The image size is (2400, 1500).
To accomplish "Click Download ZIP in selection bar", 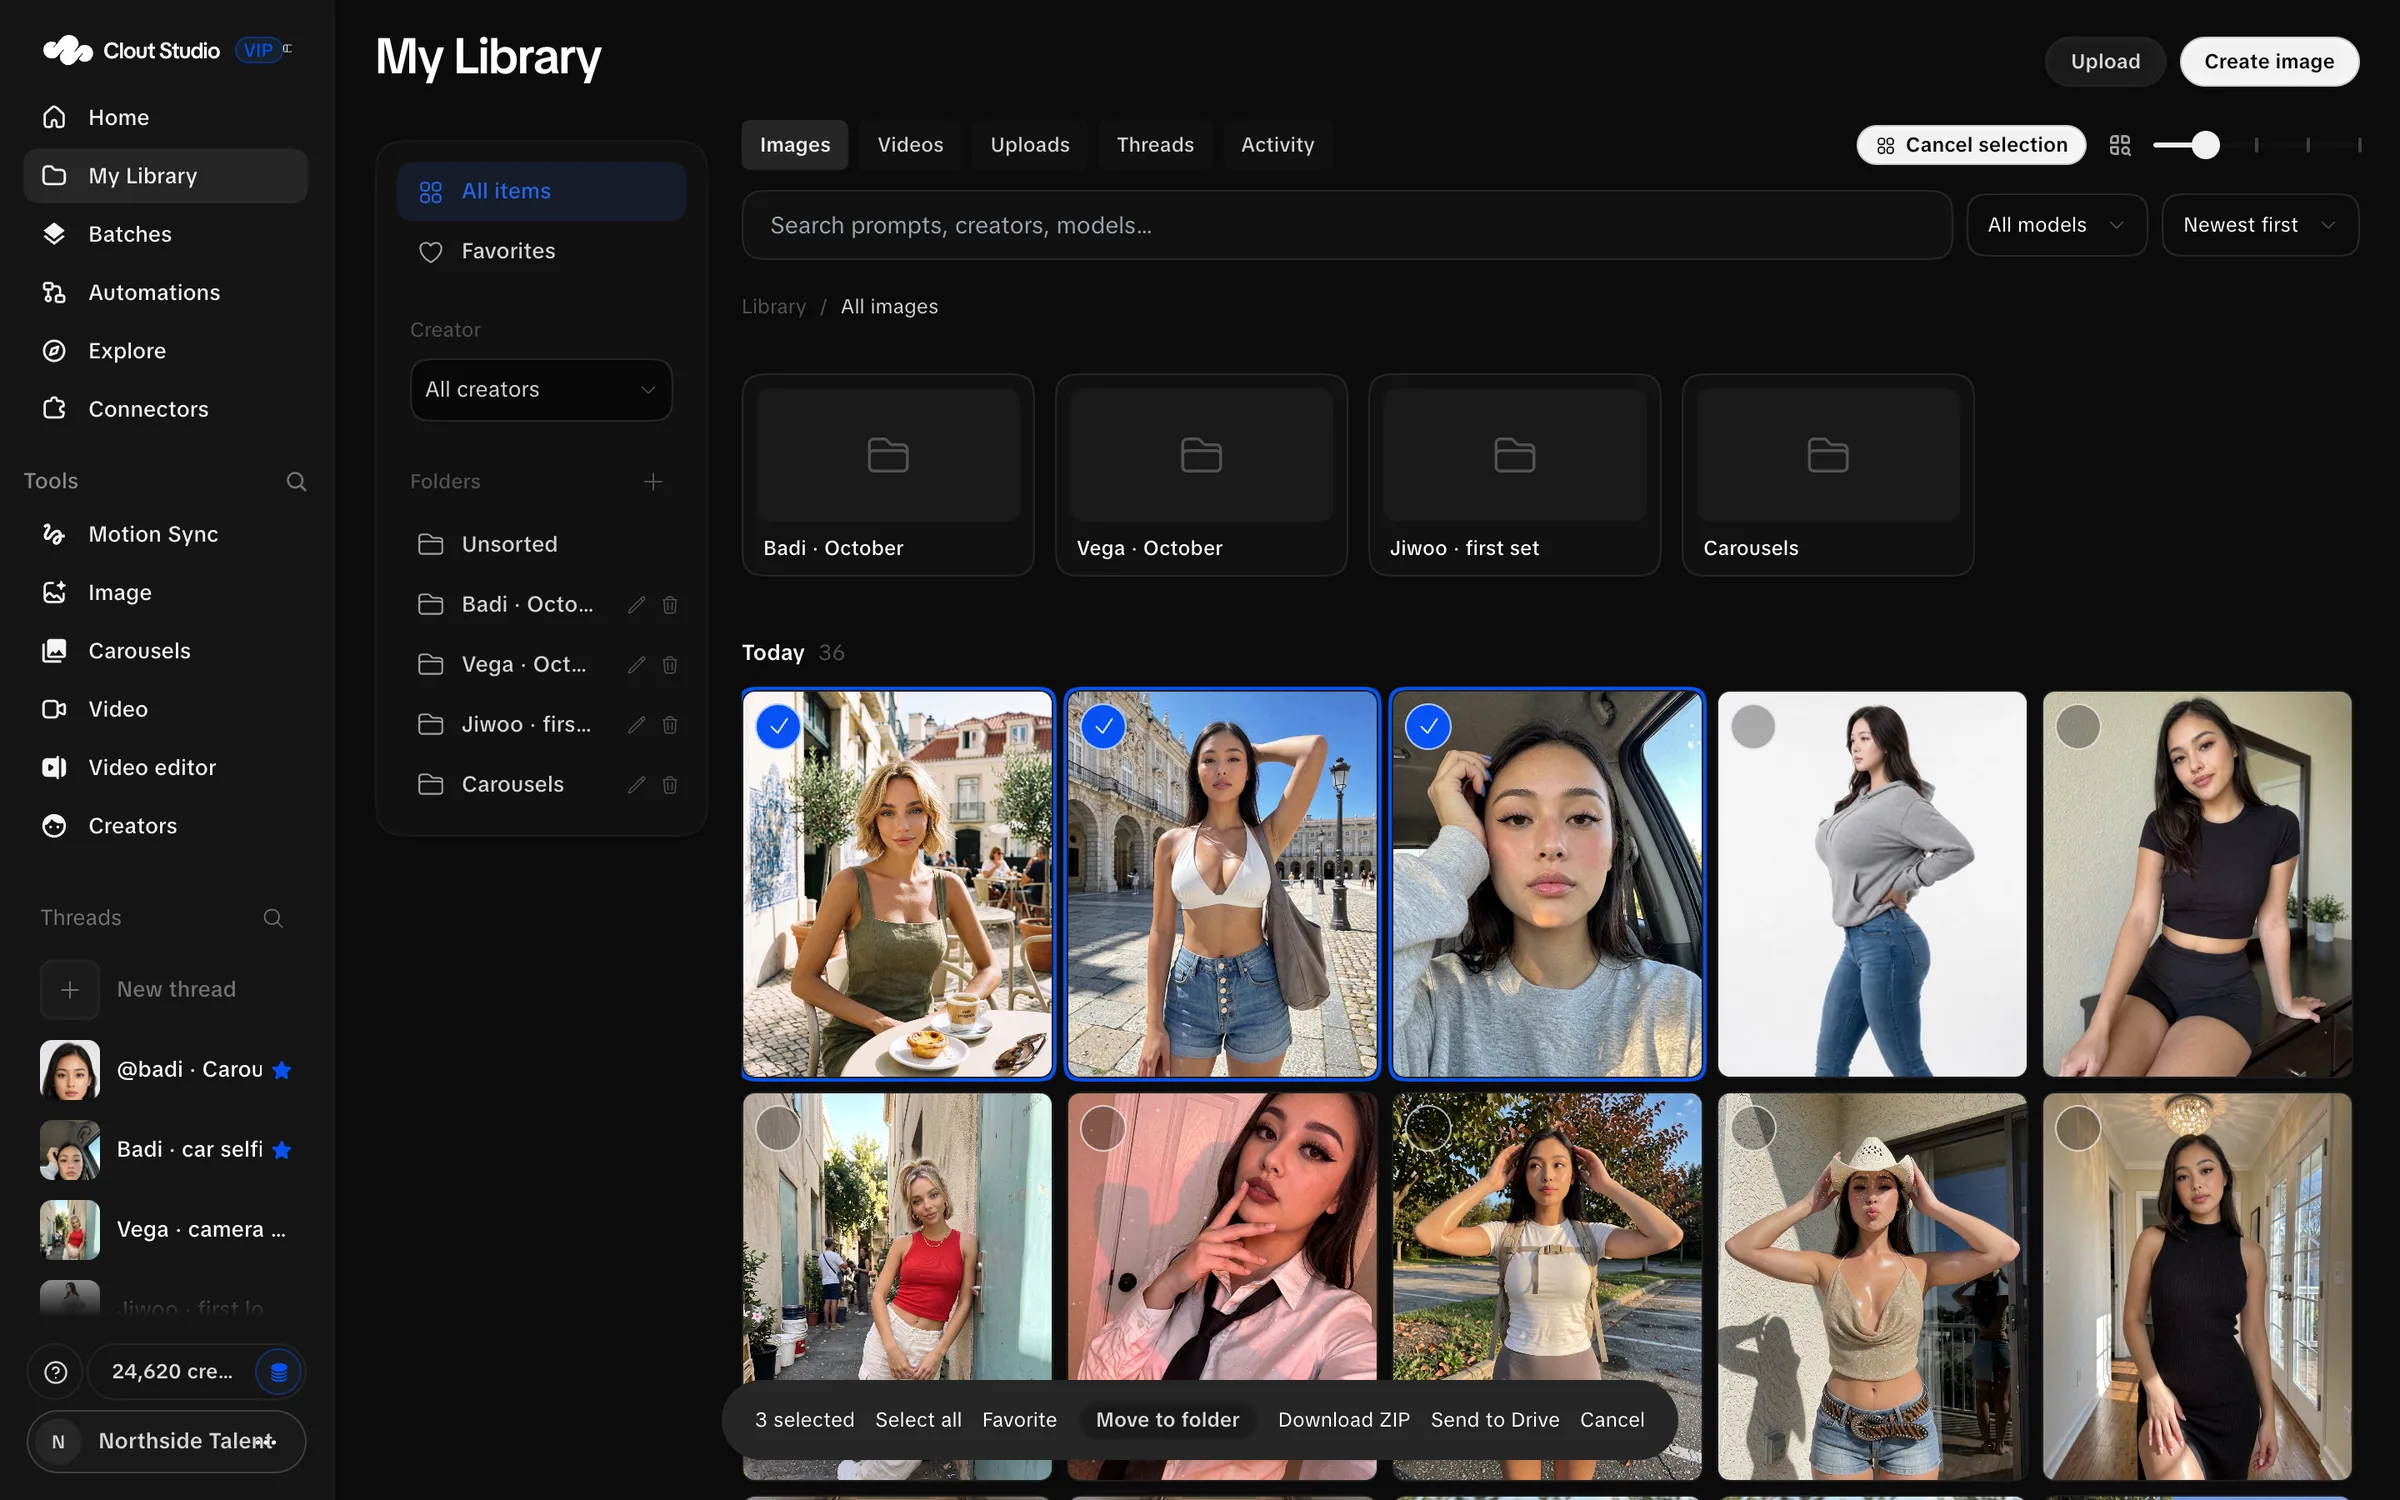I will (1344, 1419).
